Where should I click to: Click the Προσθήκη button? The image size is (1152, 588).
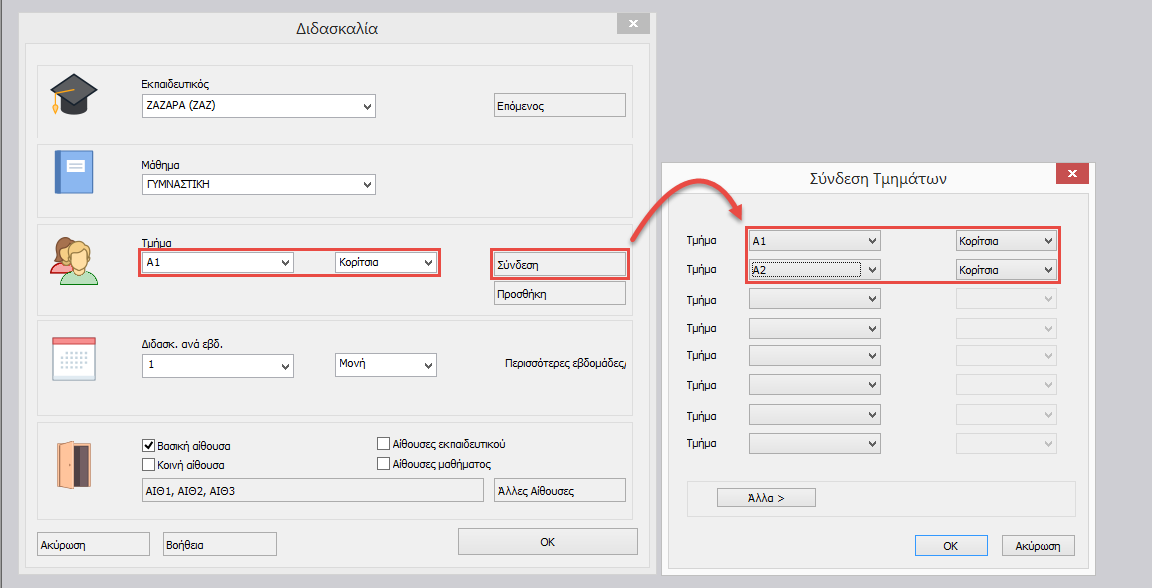[559, 294]
